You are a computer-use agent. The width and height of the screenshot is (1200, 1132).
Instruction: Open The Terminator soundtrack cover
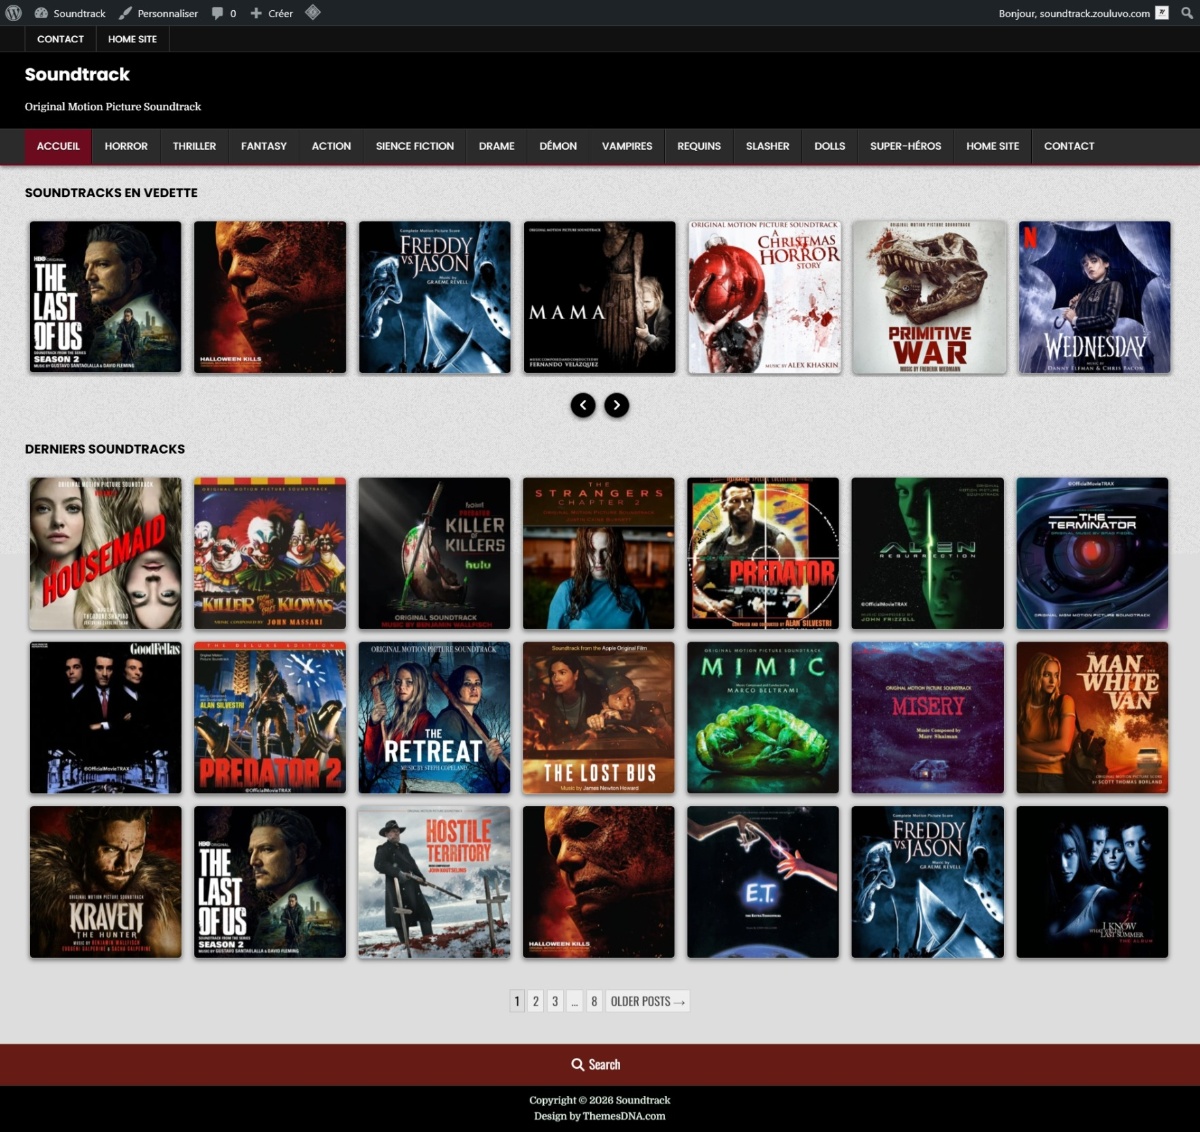tap(1092, 553)
